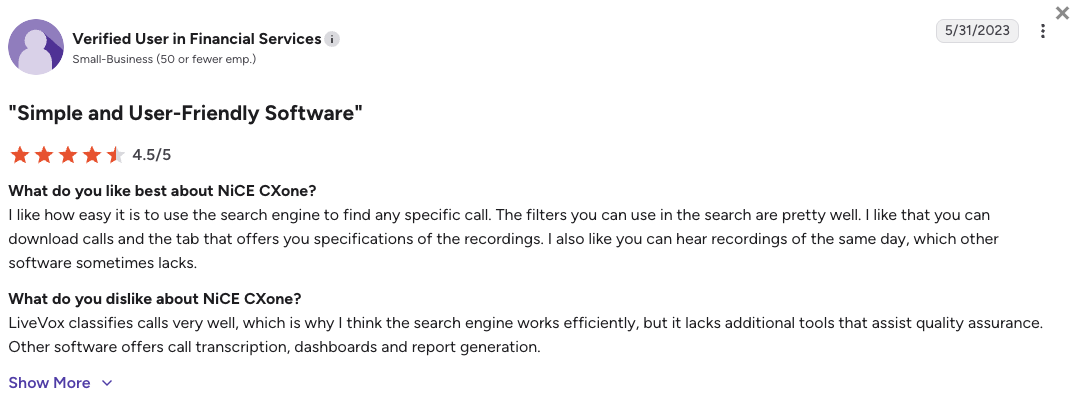Click Verified User in Financial Services name
1075x393 pixels.
197,38
